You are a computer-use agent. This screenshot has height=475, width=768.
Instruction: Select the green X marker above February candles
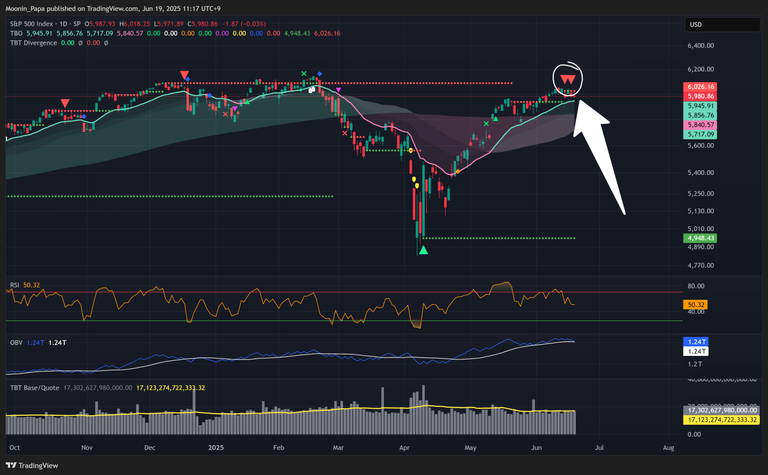coord(304,74)
